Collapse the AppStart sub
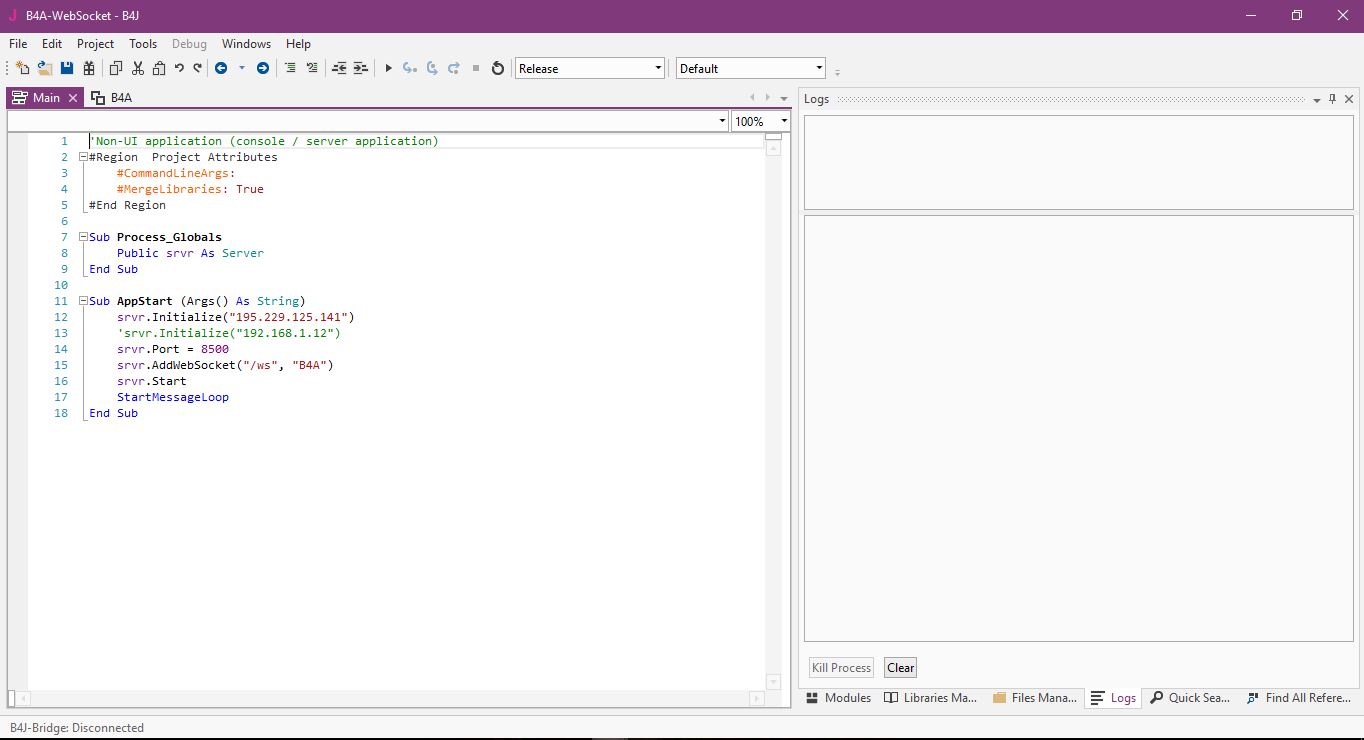1364x740 pixels. (83, 301)
